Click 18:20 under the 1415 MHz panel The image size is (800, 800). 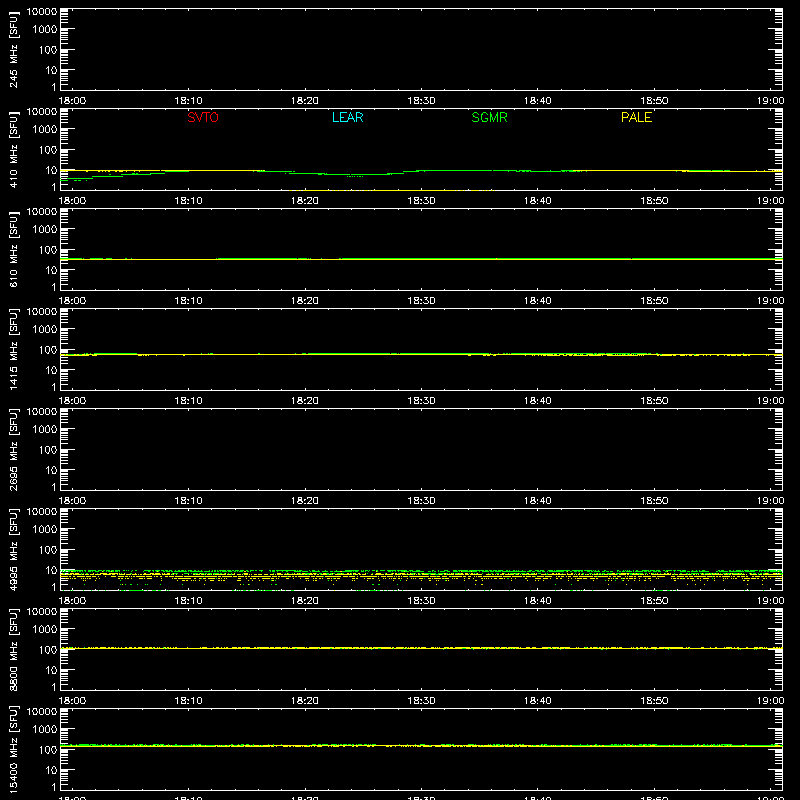point(305,401)
